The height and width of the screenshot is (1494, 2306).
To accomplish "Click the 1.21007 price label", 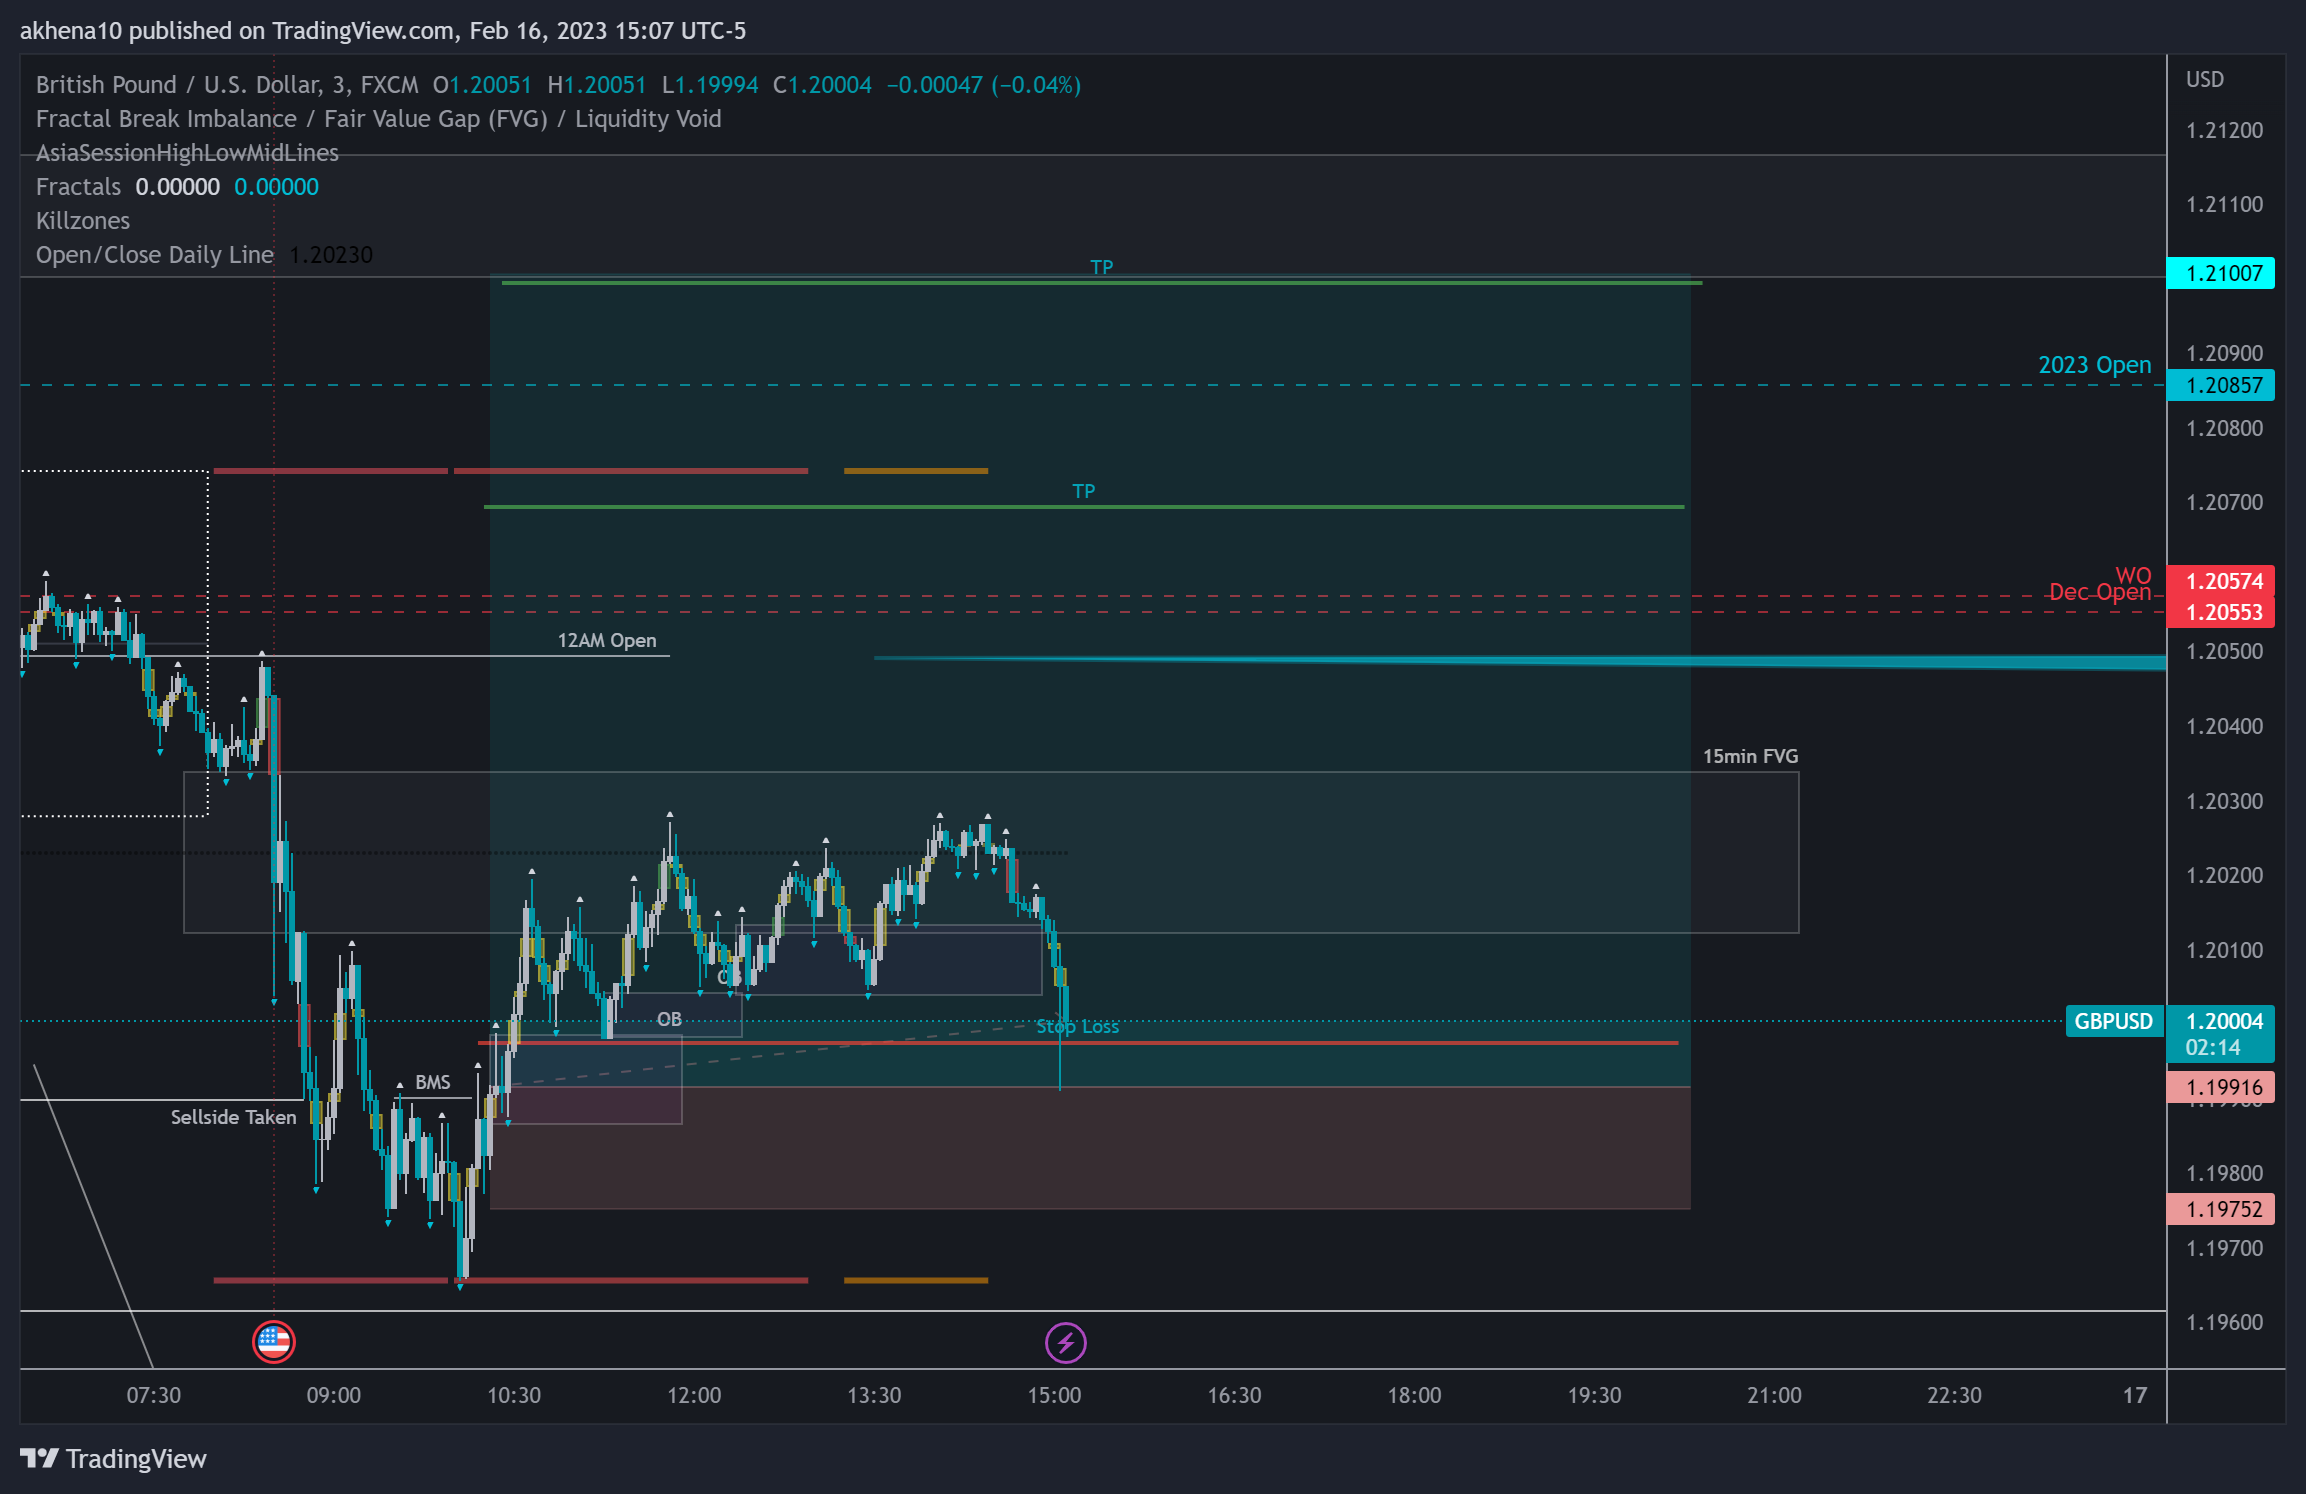I will pos(2220,273).
